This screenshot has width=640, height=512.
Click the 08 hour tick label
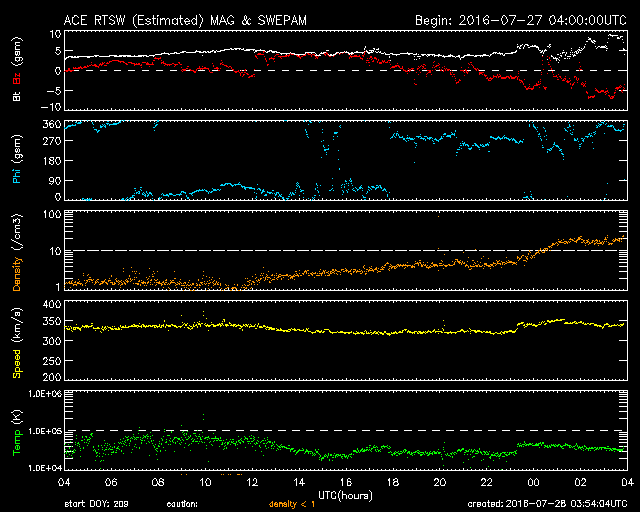pos(158,482)
